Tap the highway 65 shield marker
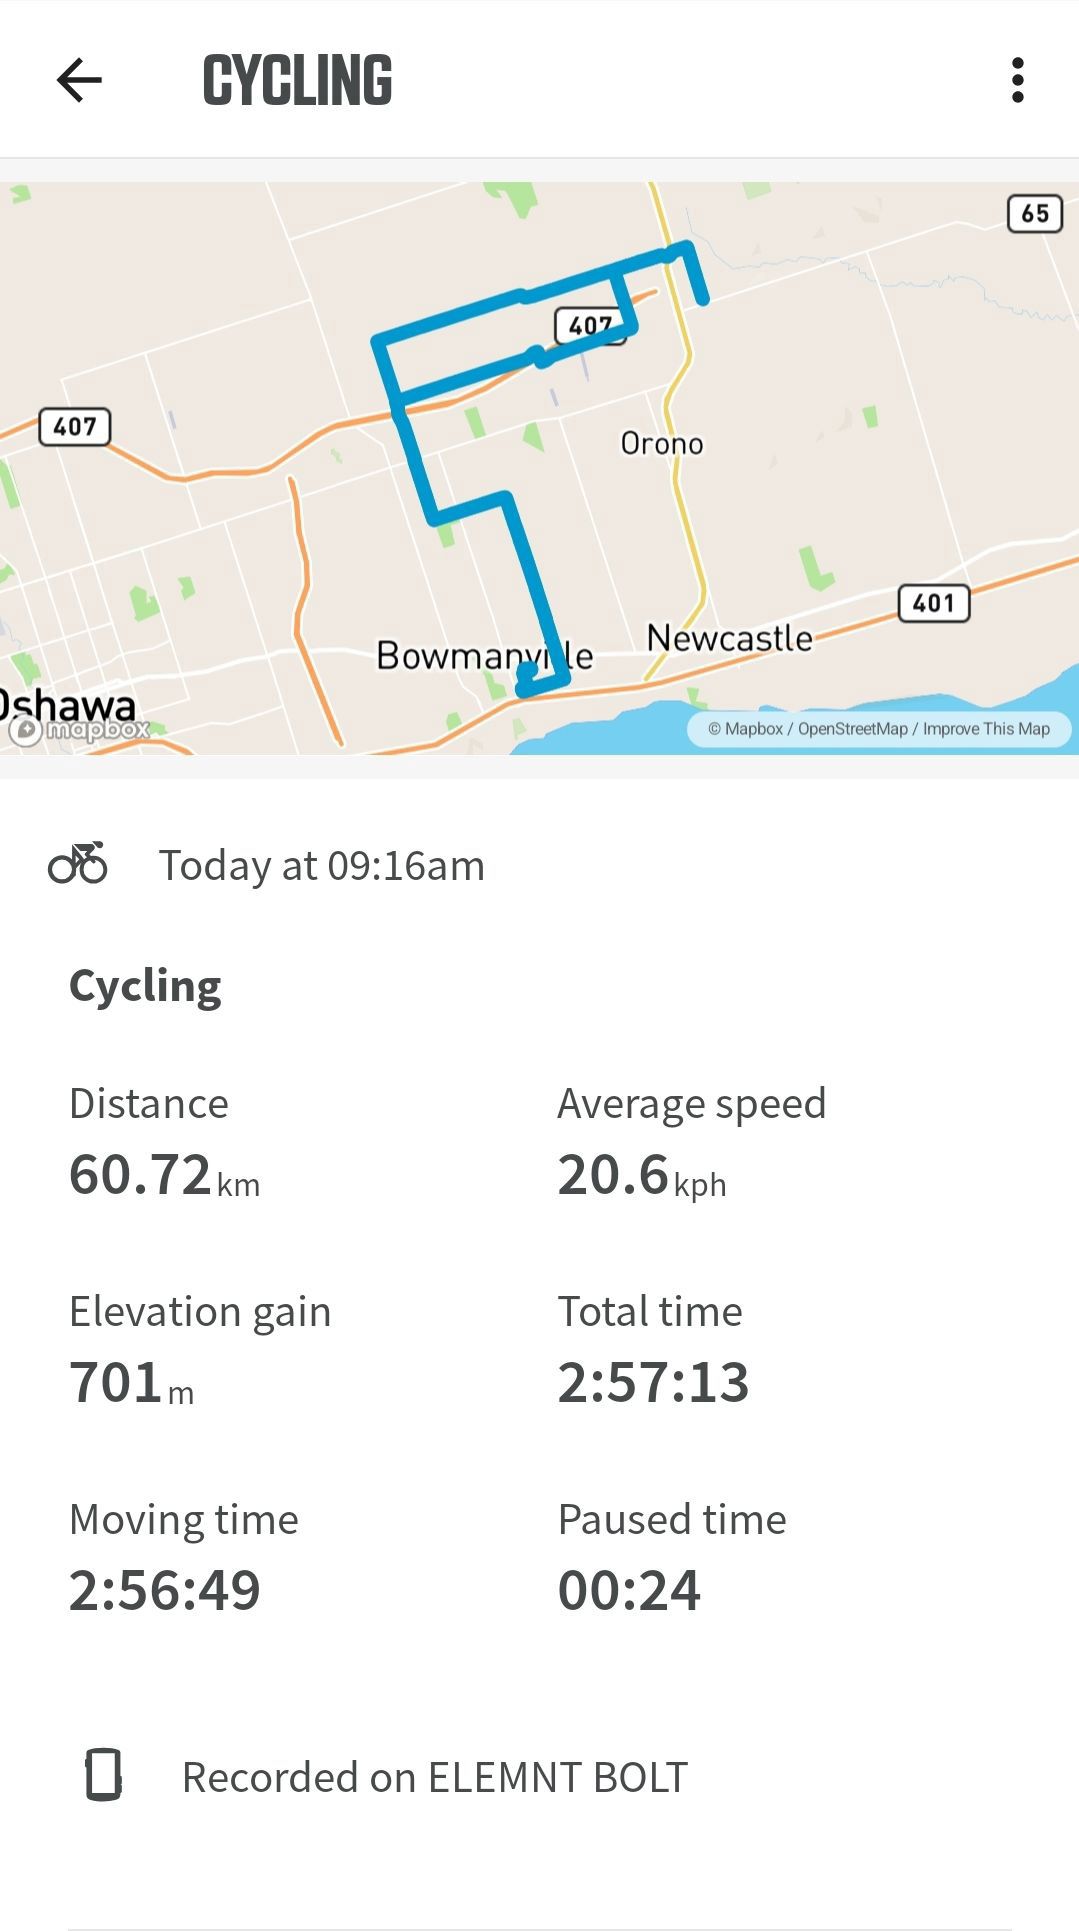The height and width of the screenshot is (1931, 1079). coord(1035,213)
